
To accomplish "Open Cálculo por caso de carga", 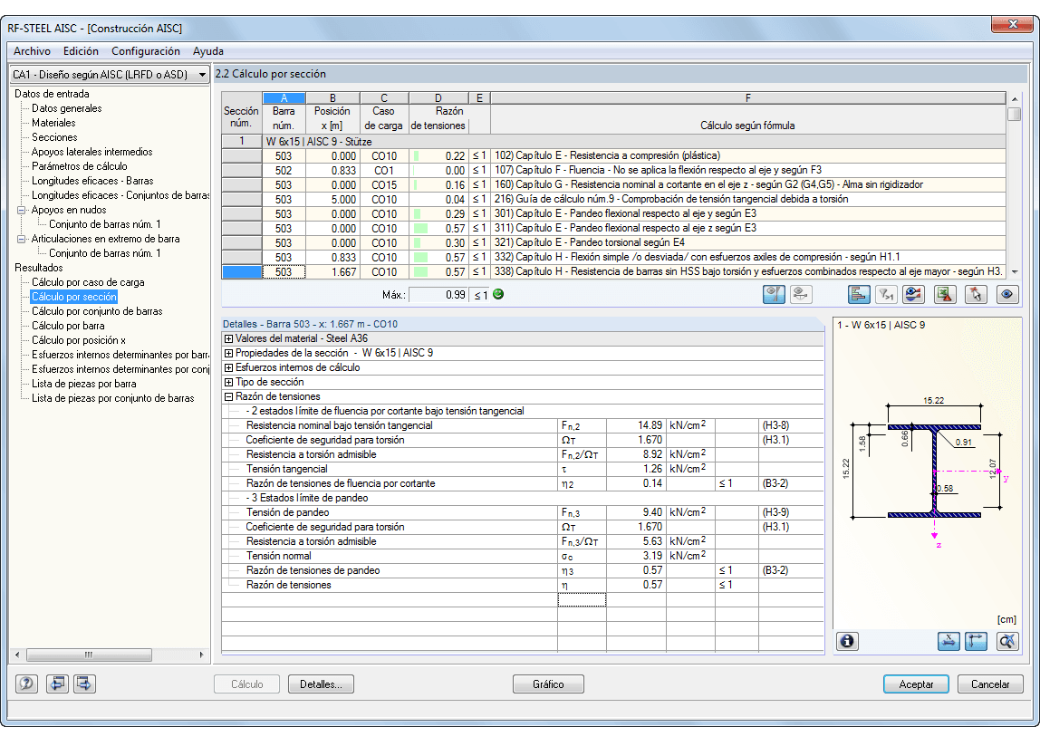I will (88, 282).
